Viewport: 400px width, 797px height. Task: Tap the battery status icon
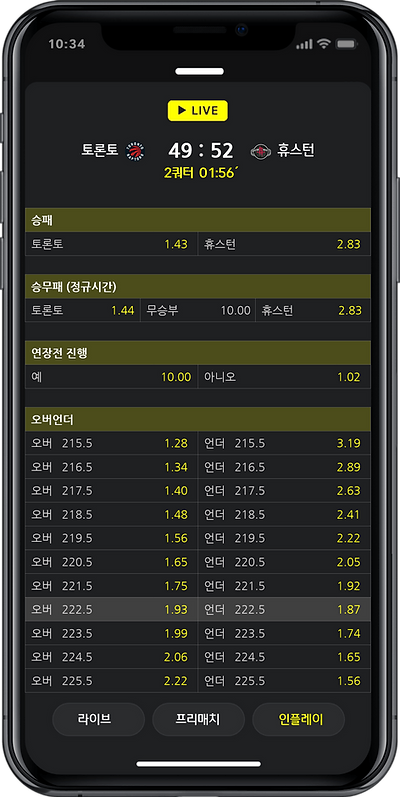point(346,44)
